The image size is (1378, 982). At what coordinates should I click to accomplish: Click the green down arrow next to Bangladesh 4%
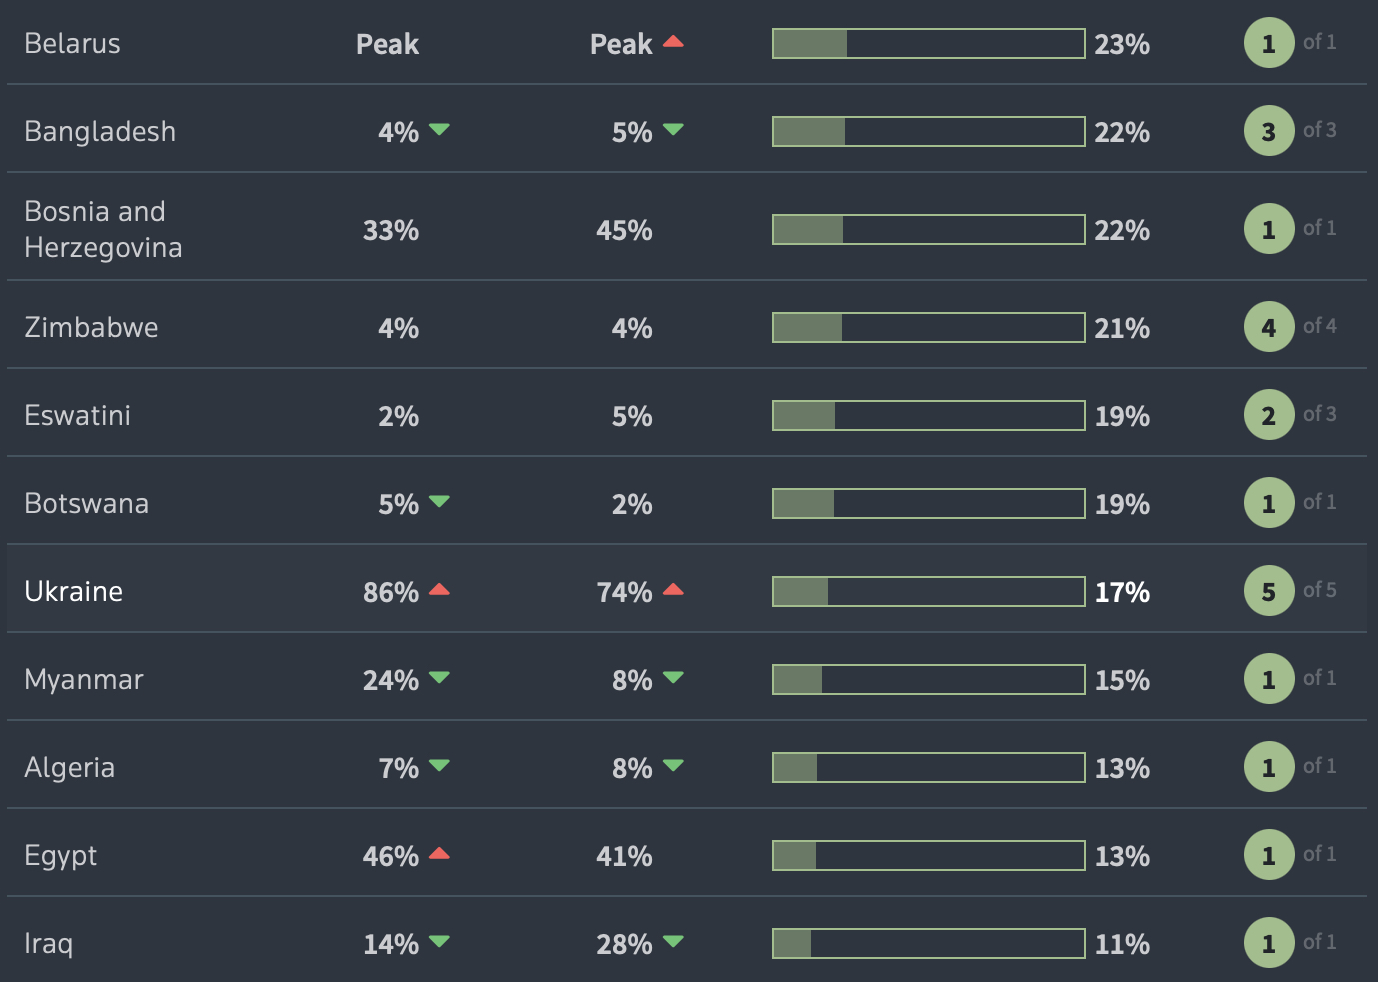[439, 129]
